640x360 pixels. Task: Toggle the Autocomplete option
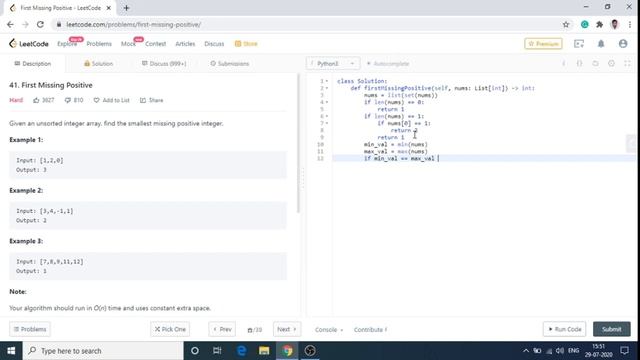tap(388, 64)
